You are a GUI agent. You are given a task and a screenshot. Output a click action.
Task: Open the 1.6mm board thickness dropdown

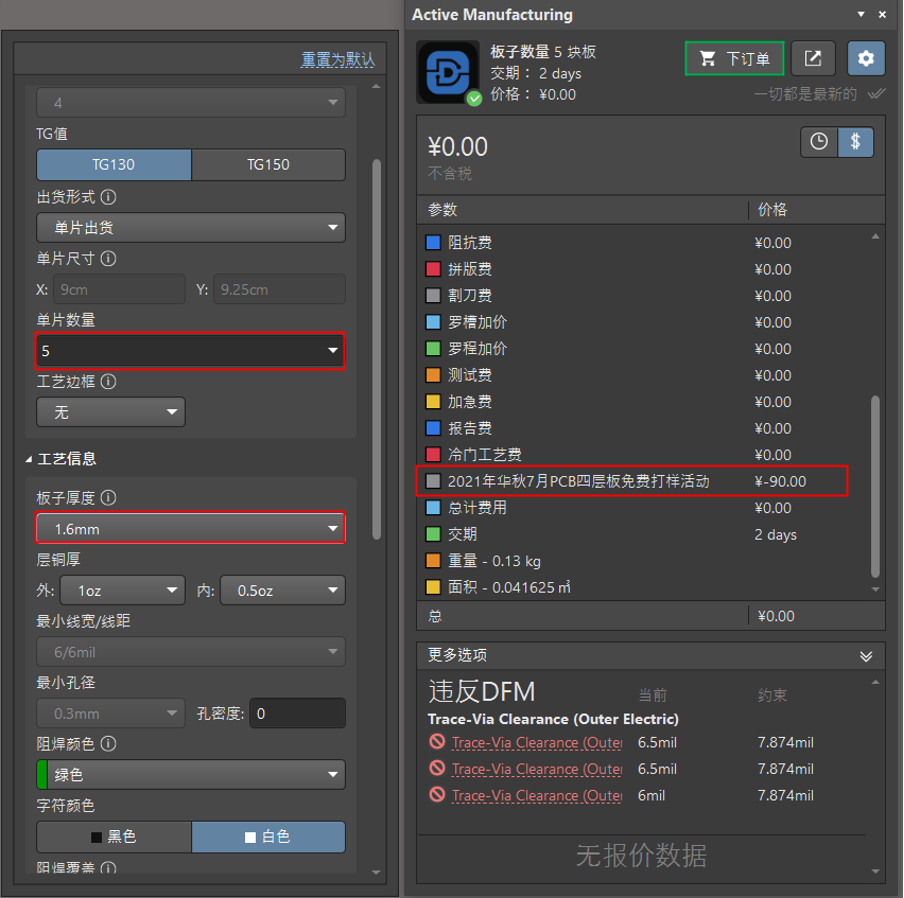click(x=190, y=528)
